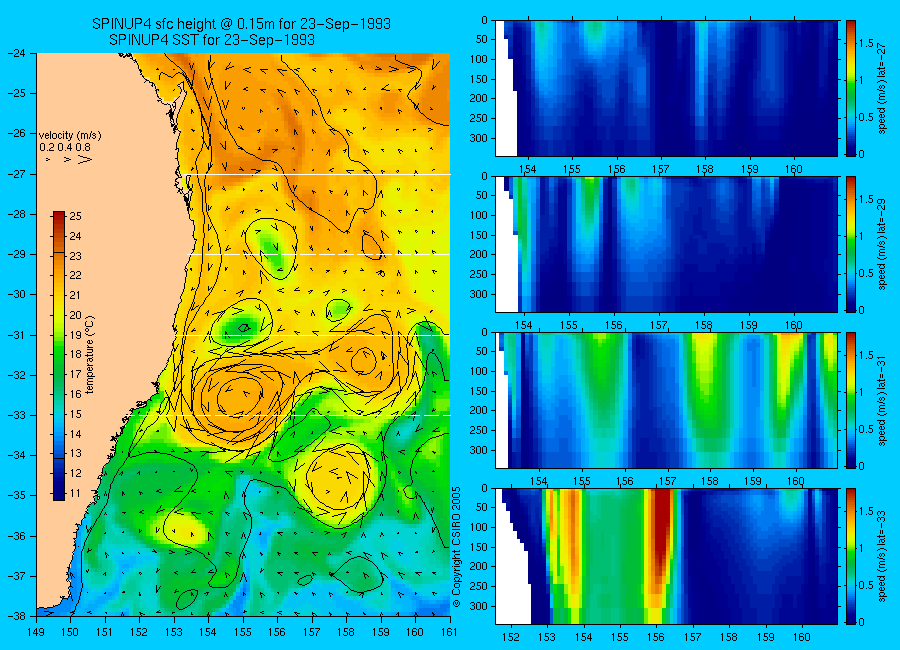This screenshot has height=650, width=900.
Task: Click the 152 longitude tick under the lat=-33 section
Action: tap(510, 637)
